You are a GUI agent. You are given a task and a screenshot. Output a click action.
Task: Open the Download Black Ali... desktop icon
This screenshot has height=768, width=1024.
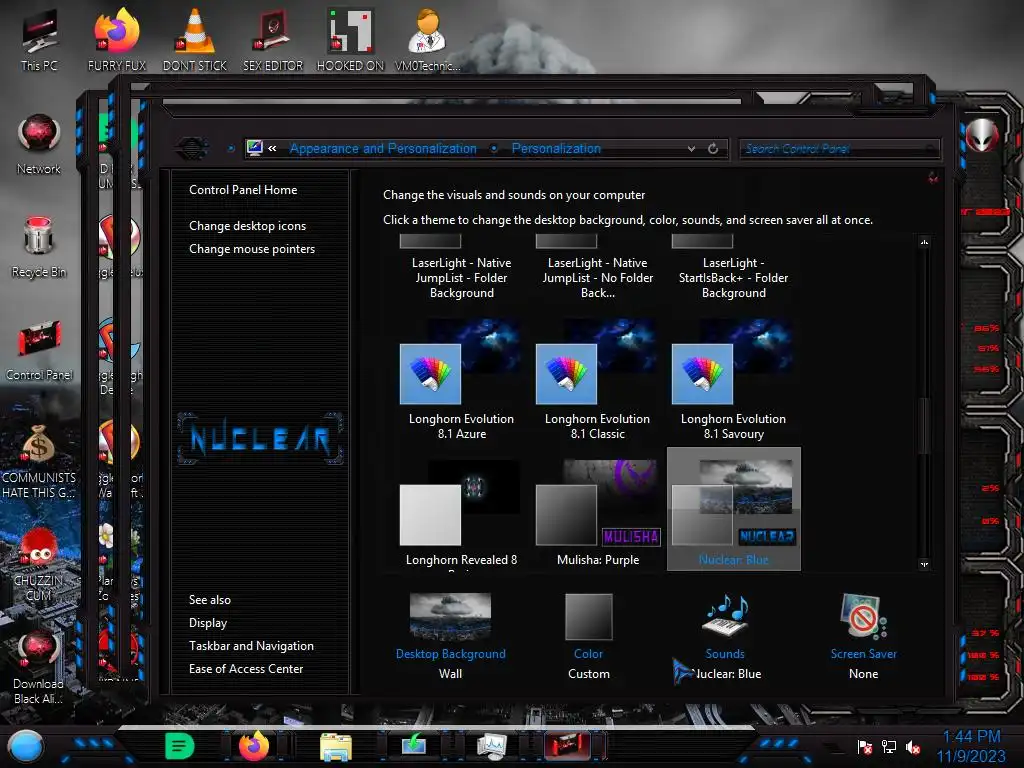(39, 667)
